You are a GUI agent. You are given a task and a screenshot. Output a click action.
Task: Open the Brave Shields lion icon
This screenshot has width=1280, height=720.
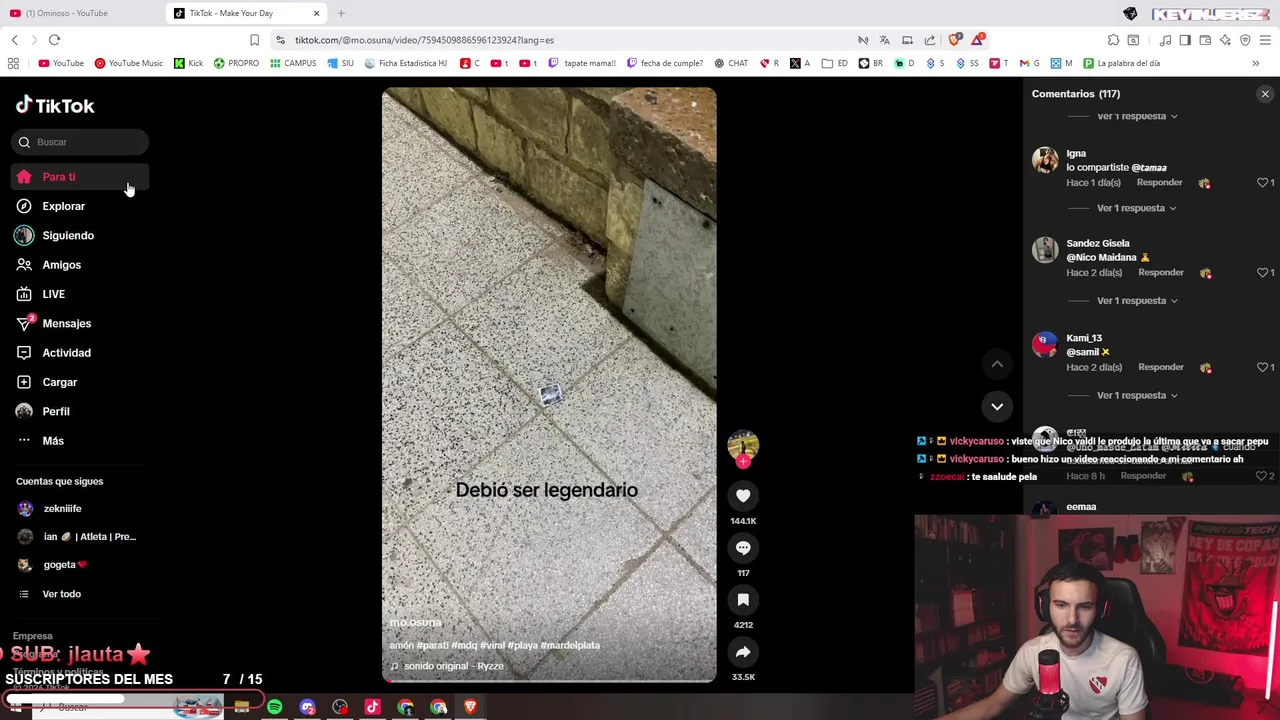(x=955, y=40)
